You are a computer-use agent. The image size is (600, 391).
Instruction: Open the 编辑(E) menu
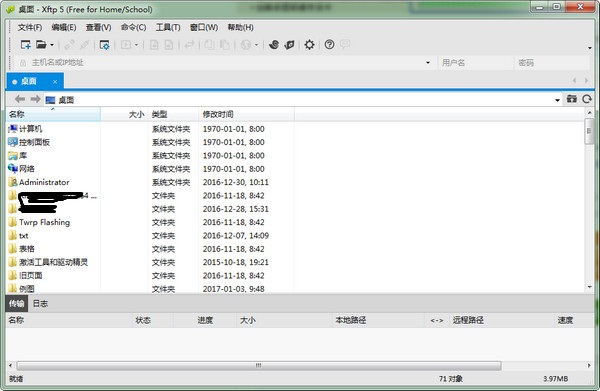point(64,28)
